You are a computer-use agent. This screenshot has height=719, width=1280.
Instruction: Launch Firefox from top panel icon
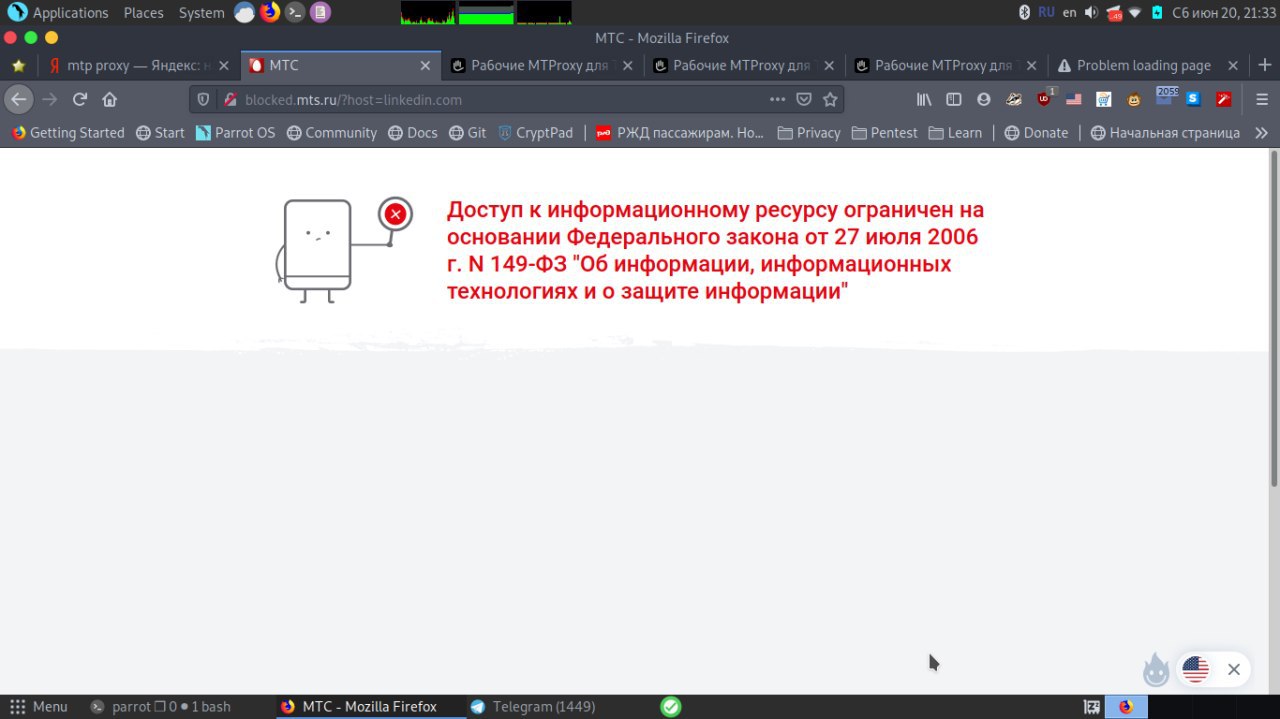pos(270,13)
